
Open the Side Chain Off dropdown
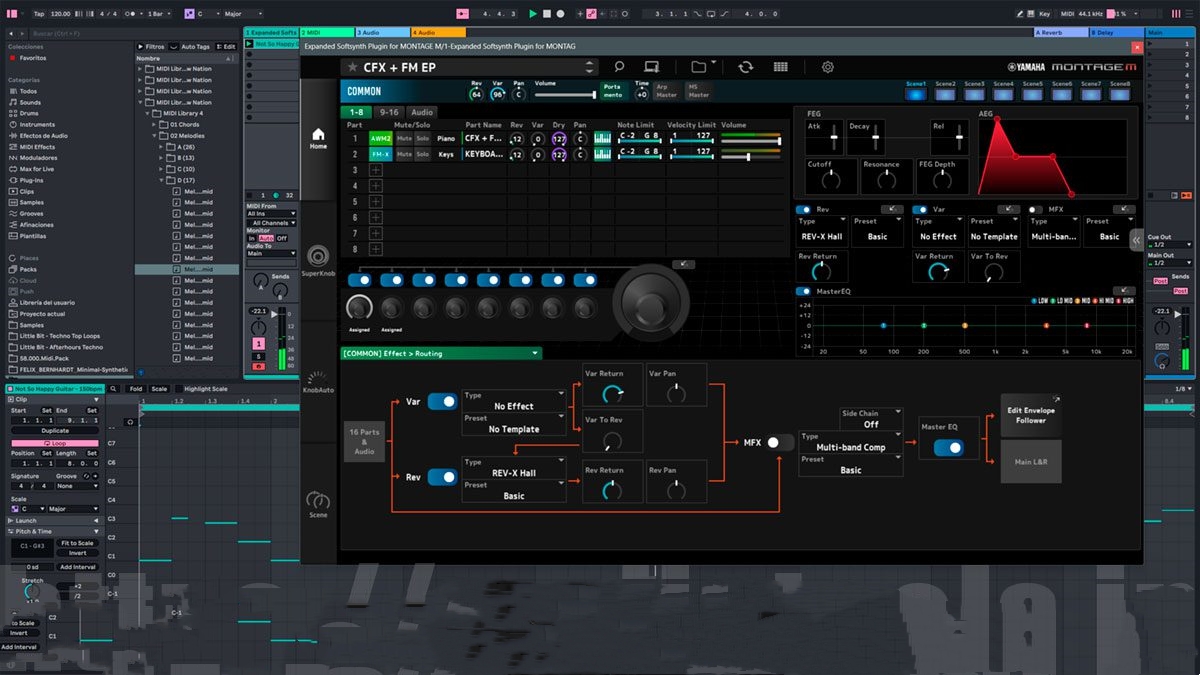point(871,418)
